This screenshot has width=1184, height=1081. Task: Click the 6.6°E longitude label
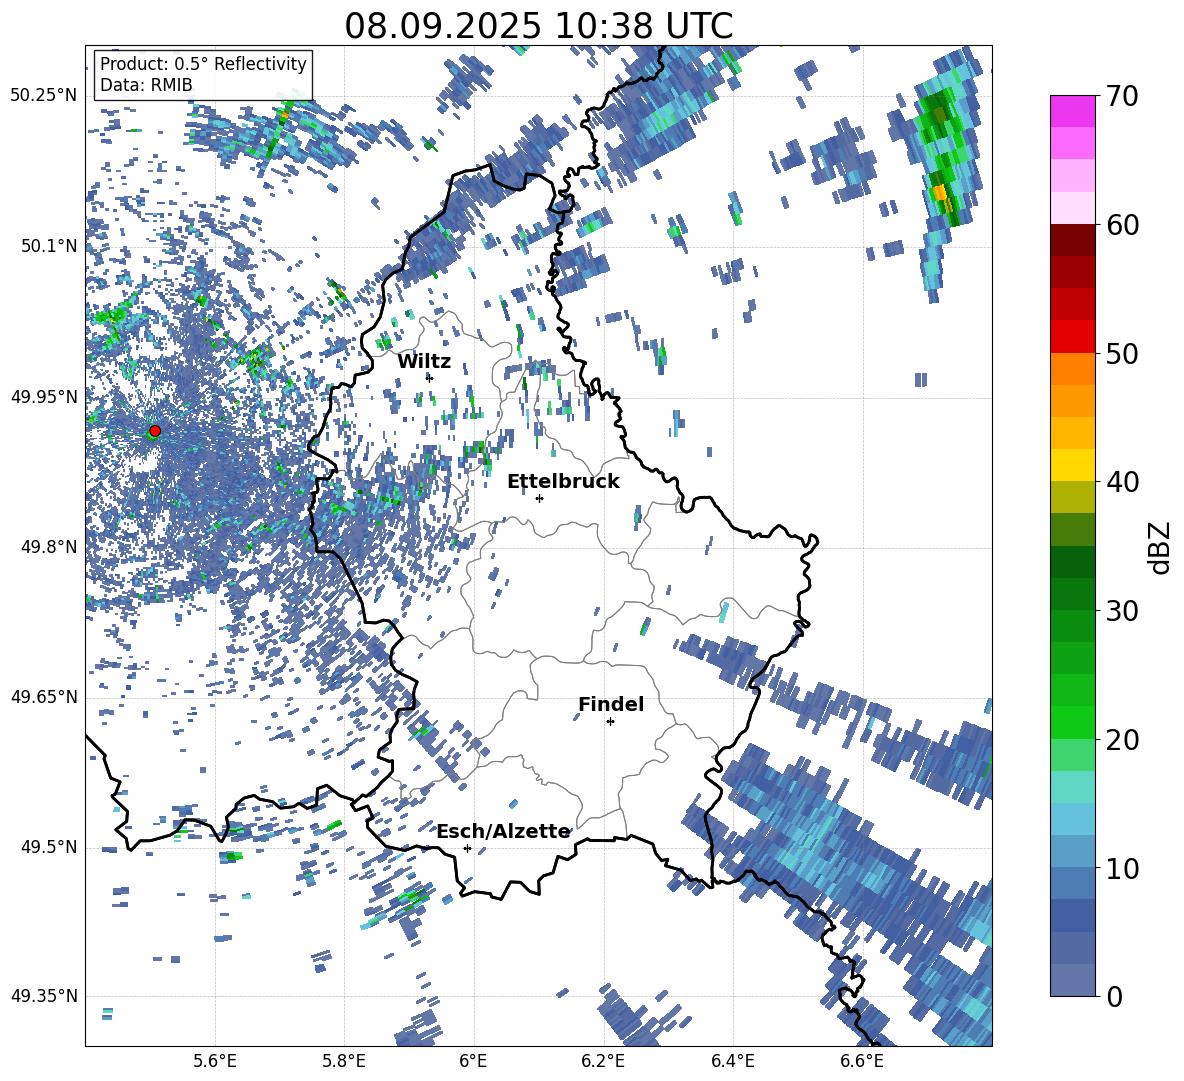[862, 1061]
